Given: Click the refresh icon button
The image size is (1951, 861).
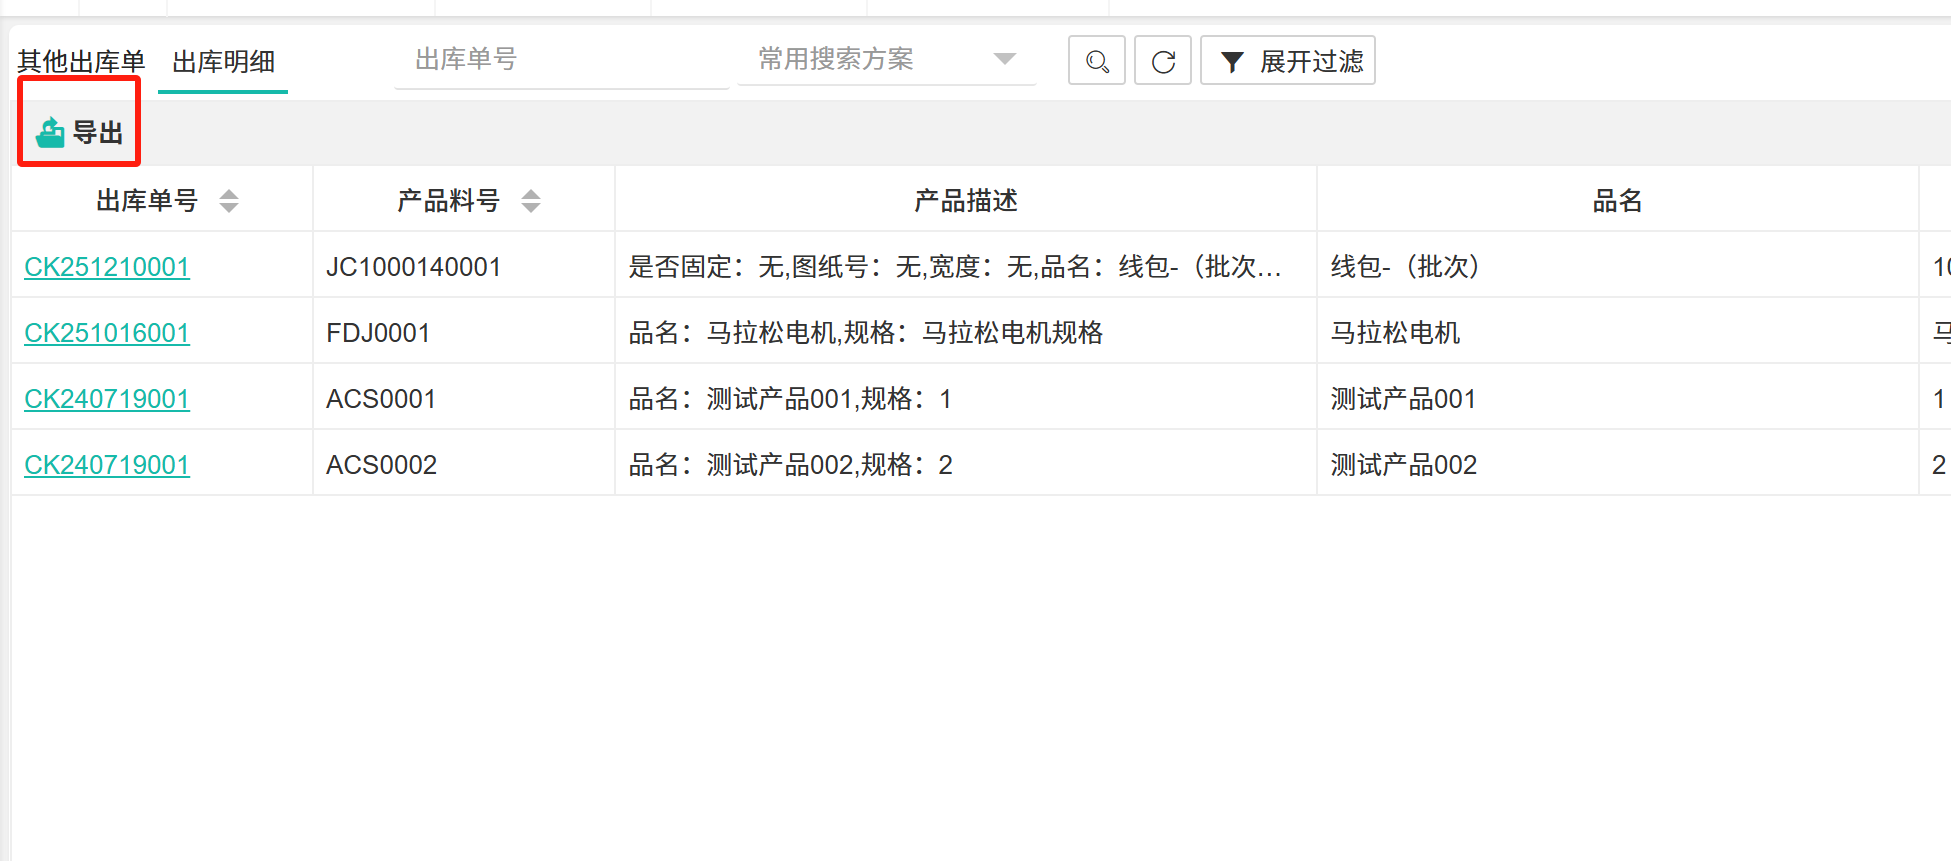Looking at the screenshot, I should point(1162,61).
